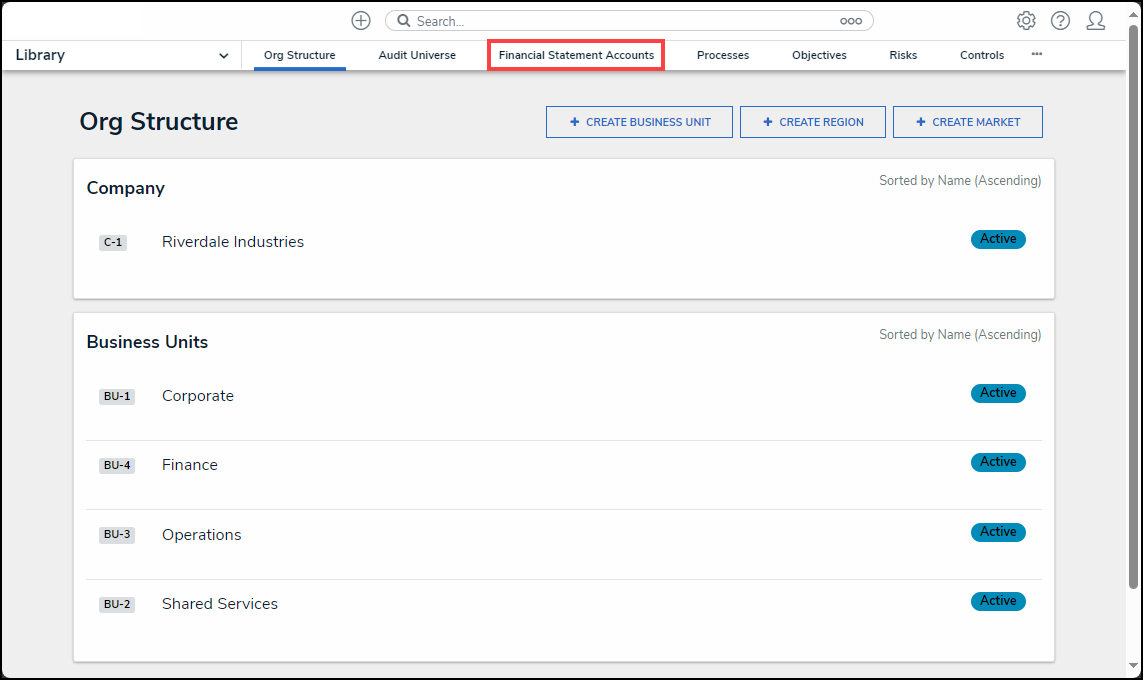Open the help question mark icon
The width and height of the screenshot is (1143, 680).
point(1060,21)
